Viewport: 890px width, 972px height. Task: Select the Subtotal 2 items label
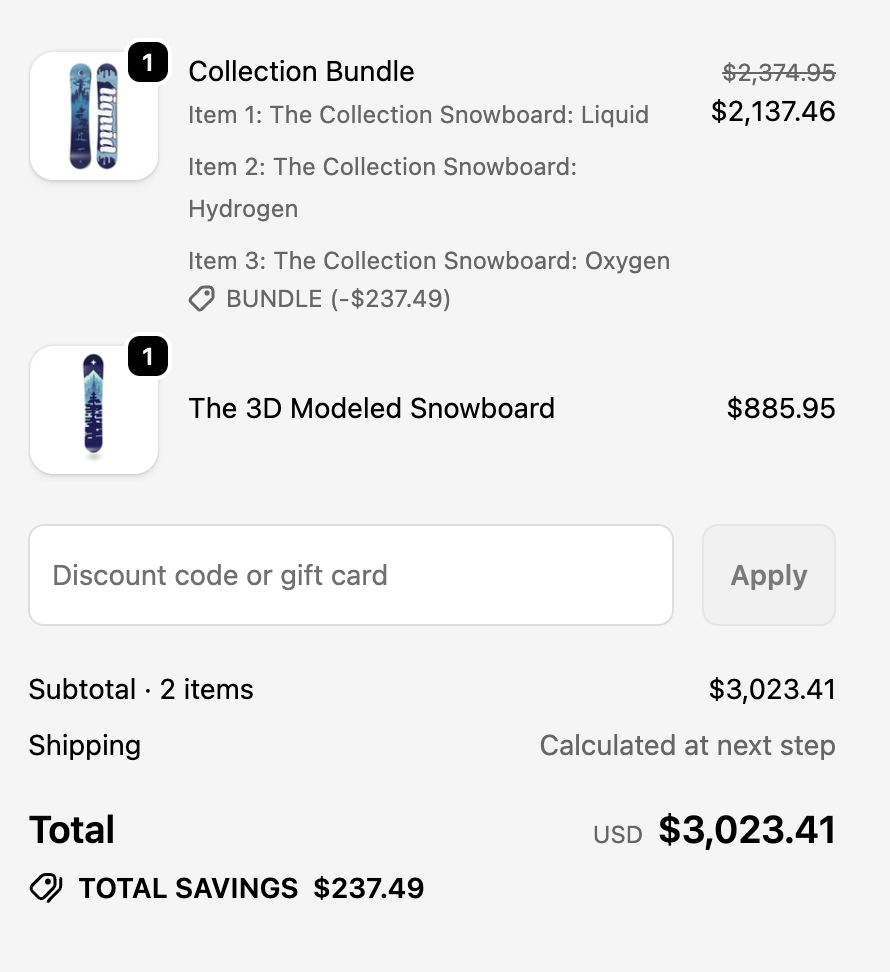click(x=141, y=689)
